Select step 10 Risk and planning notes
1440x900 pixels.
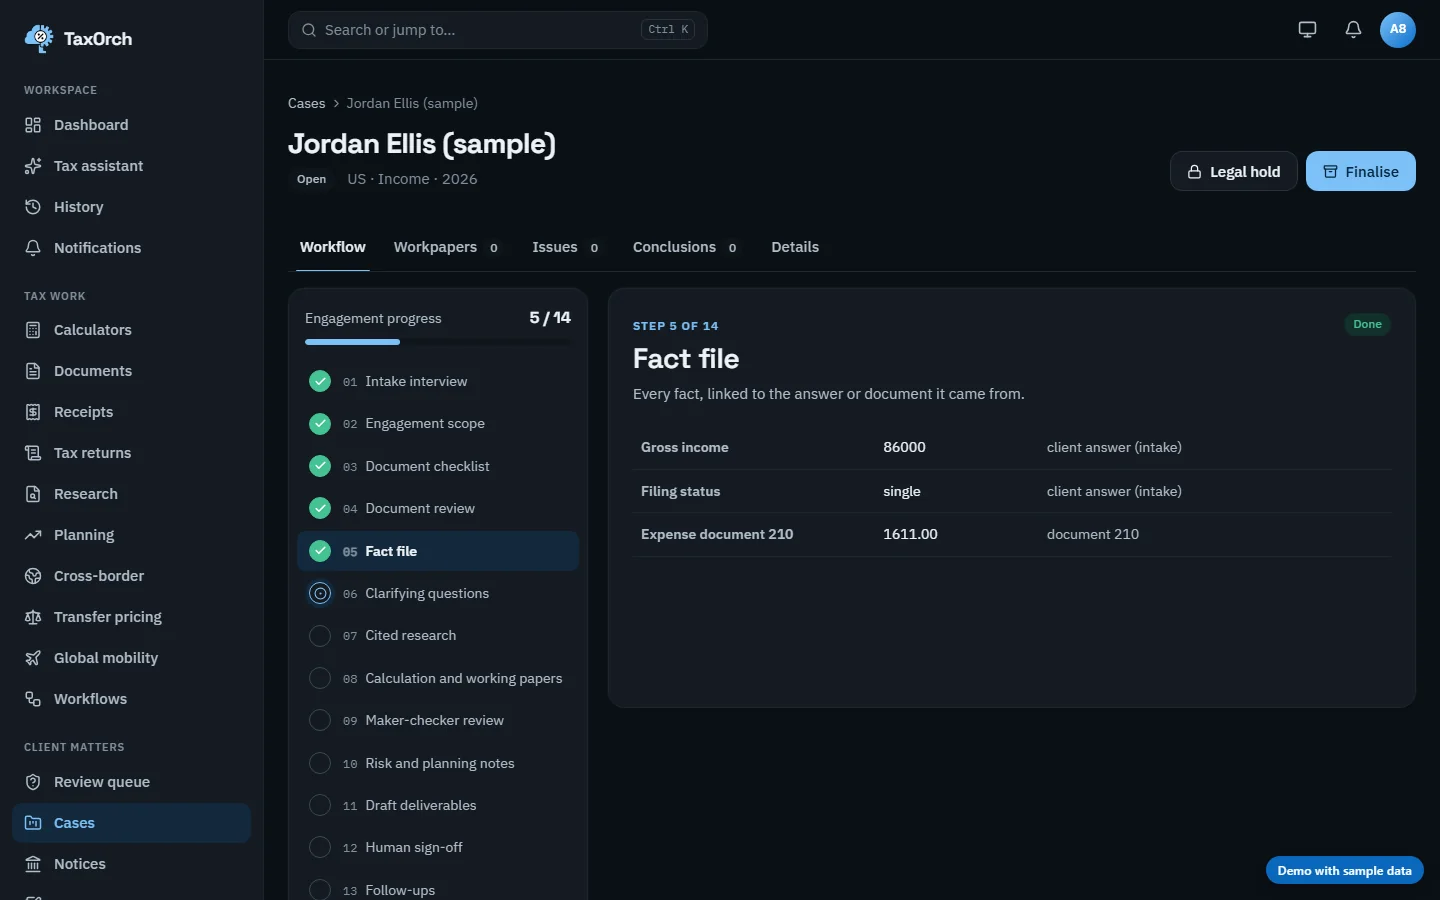438,763
